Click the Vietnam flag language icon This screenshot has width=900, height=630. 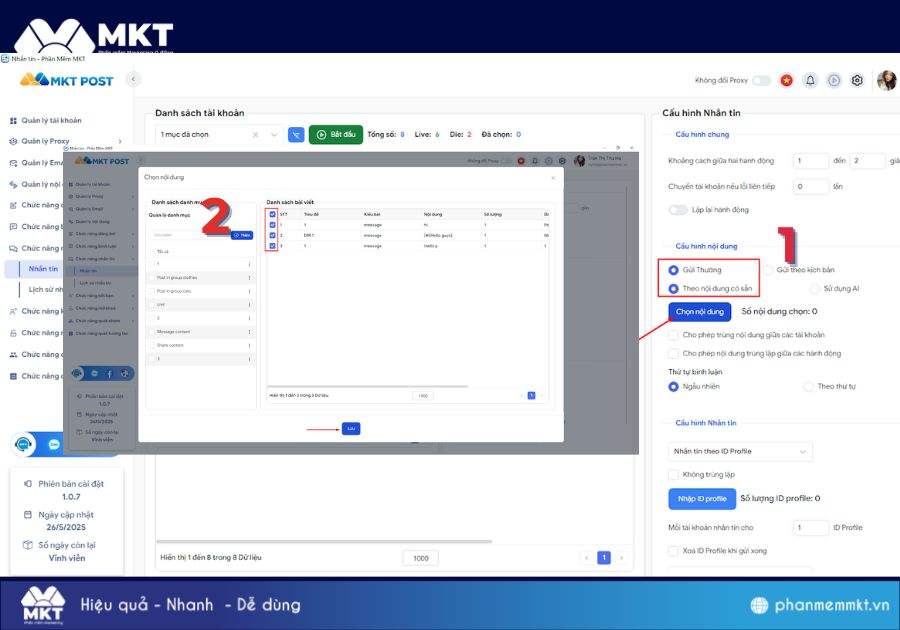[x=787, y=80]
